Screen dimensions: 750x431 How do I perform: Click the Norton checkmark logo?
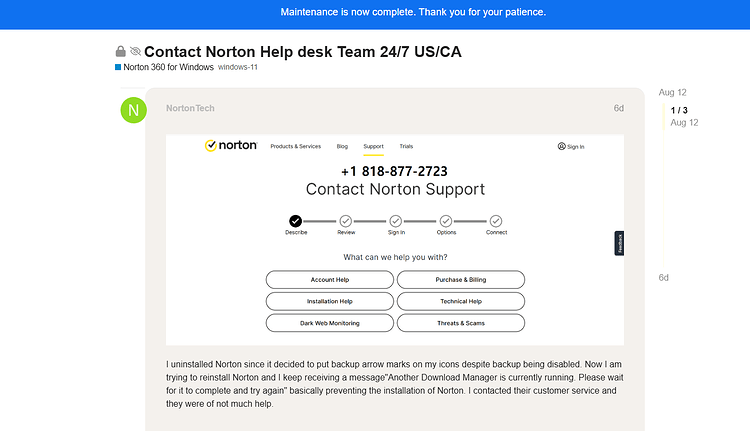point(210,145)
